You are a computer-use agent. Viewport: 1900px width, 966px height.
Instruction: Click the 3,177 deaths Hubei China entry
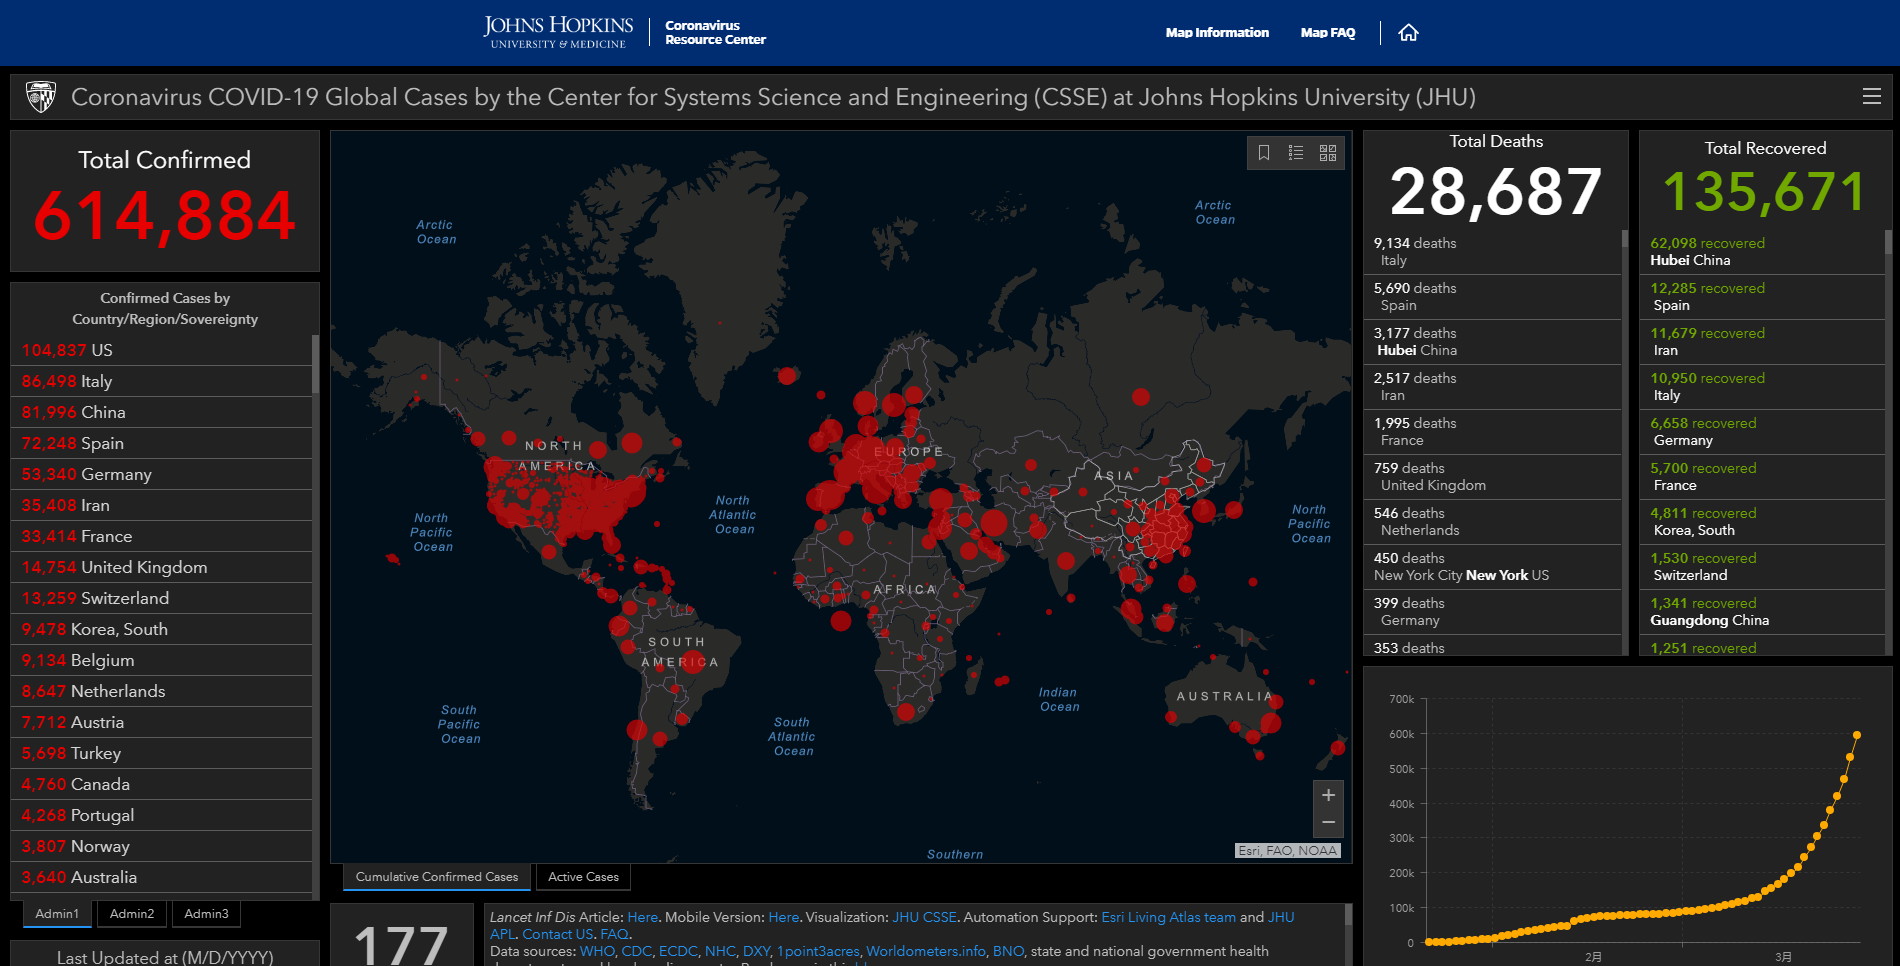point(1492,342)
